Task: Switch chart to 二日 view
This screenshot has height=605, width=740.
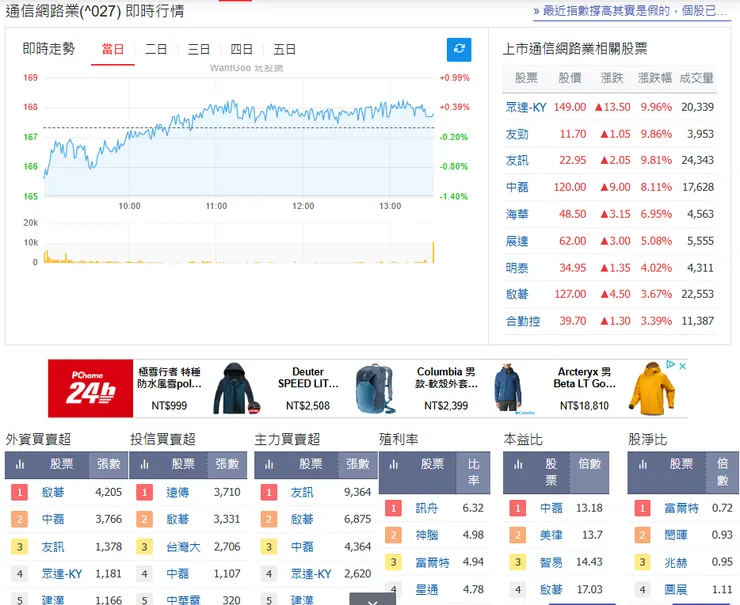Action: coord(156,50)
